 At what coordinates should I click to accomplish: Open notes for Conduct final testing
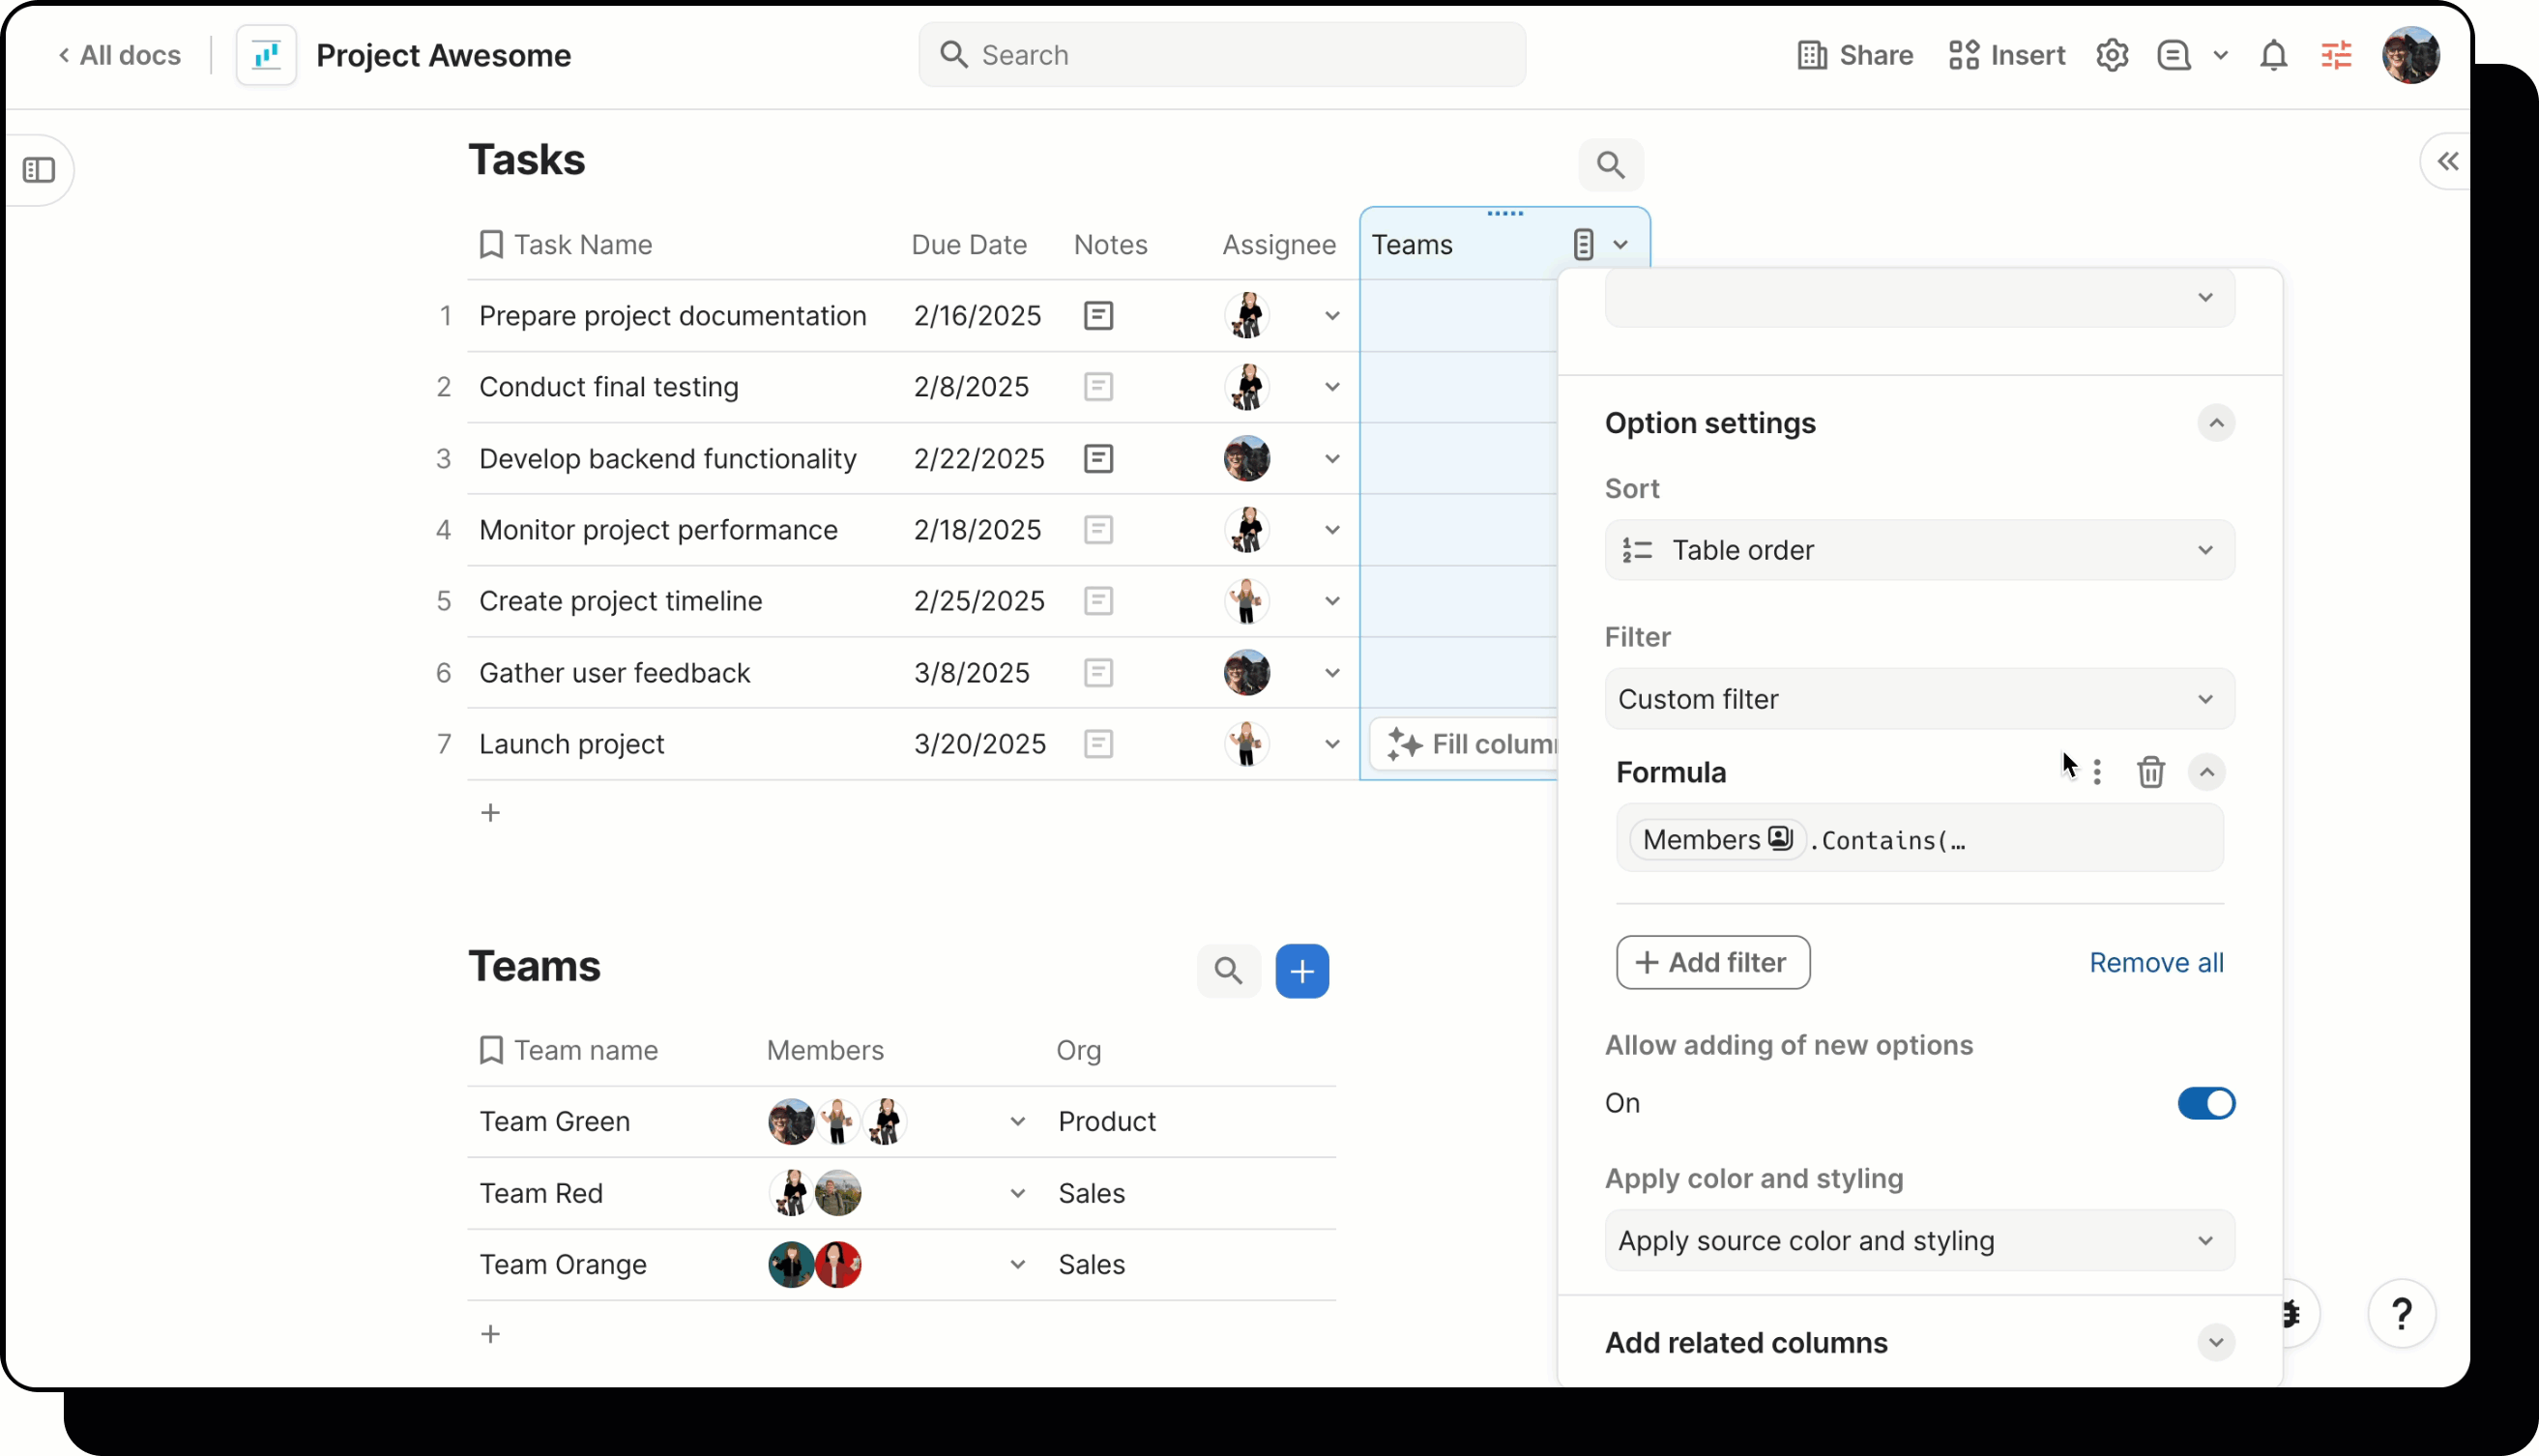point(1098,387)
